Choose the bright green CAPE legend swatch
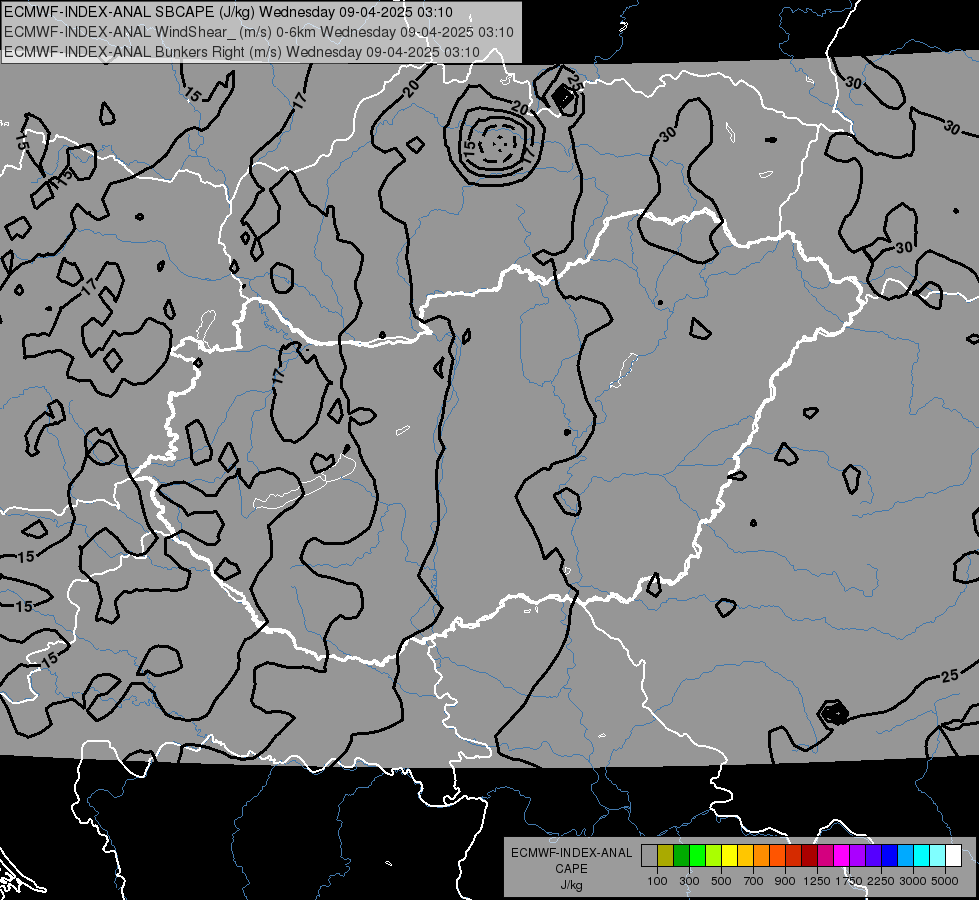Image resolution: width=979 pixels, height=900 pixels. click(697, 856)
